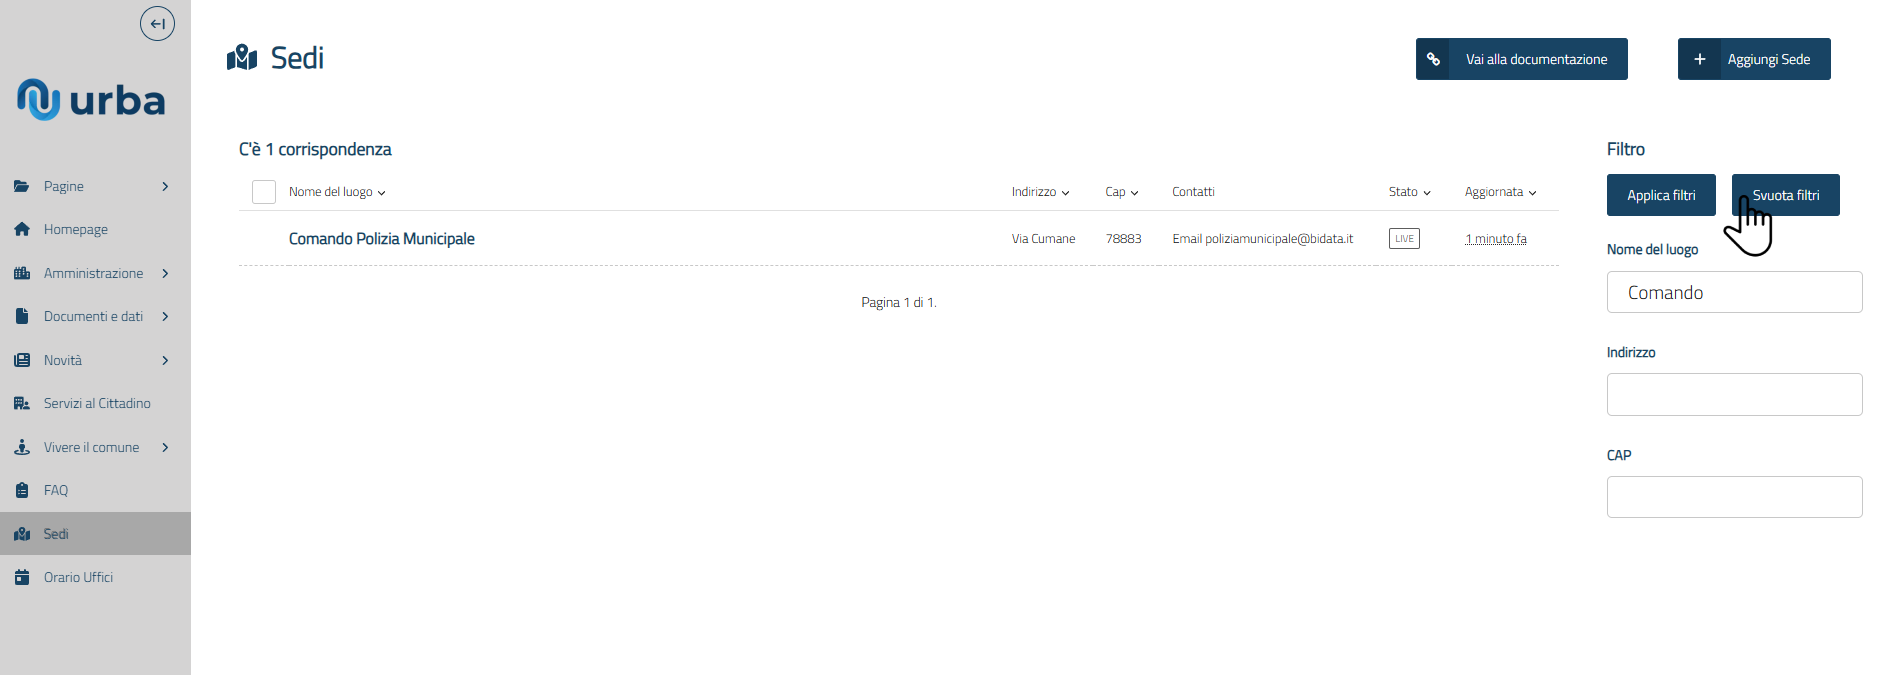Click the Servizi al Cittadino icon
Image resolution: width=1879 pixels, height=675 pixels.
[x=22, y=403]
